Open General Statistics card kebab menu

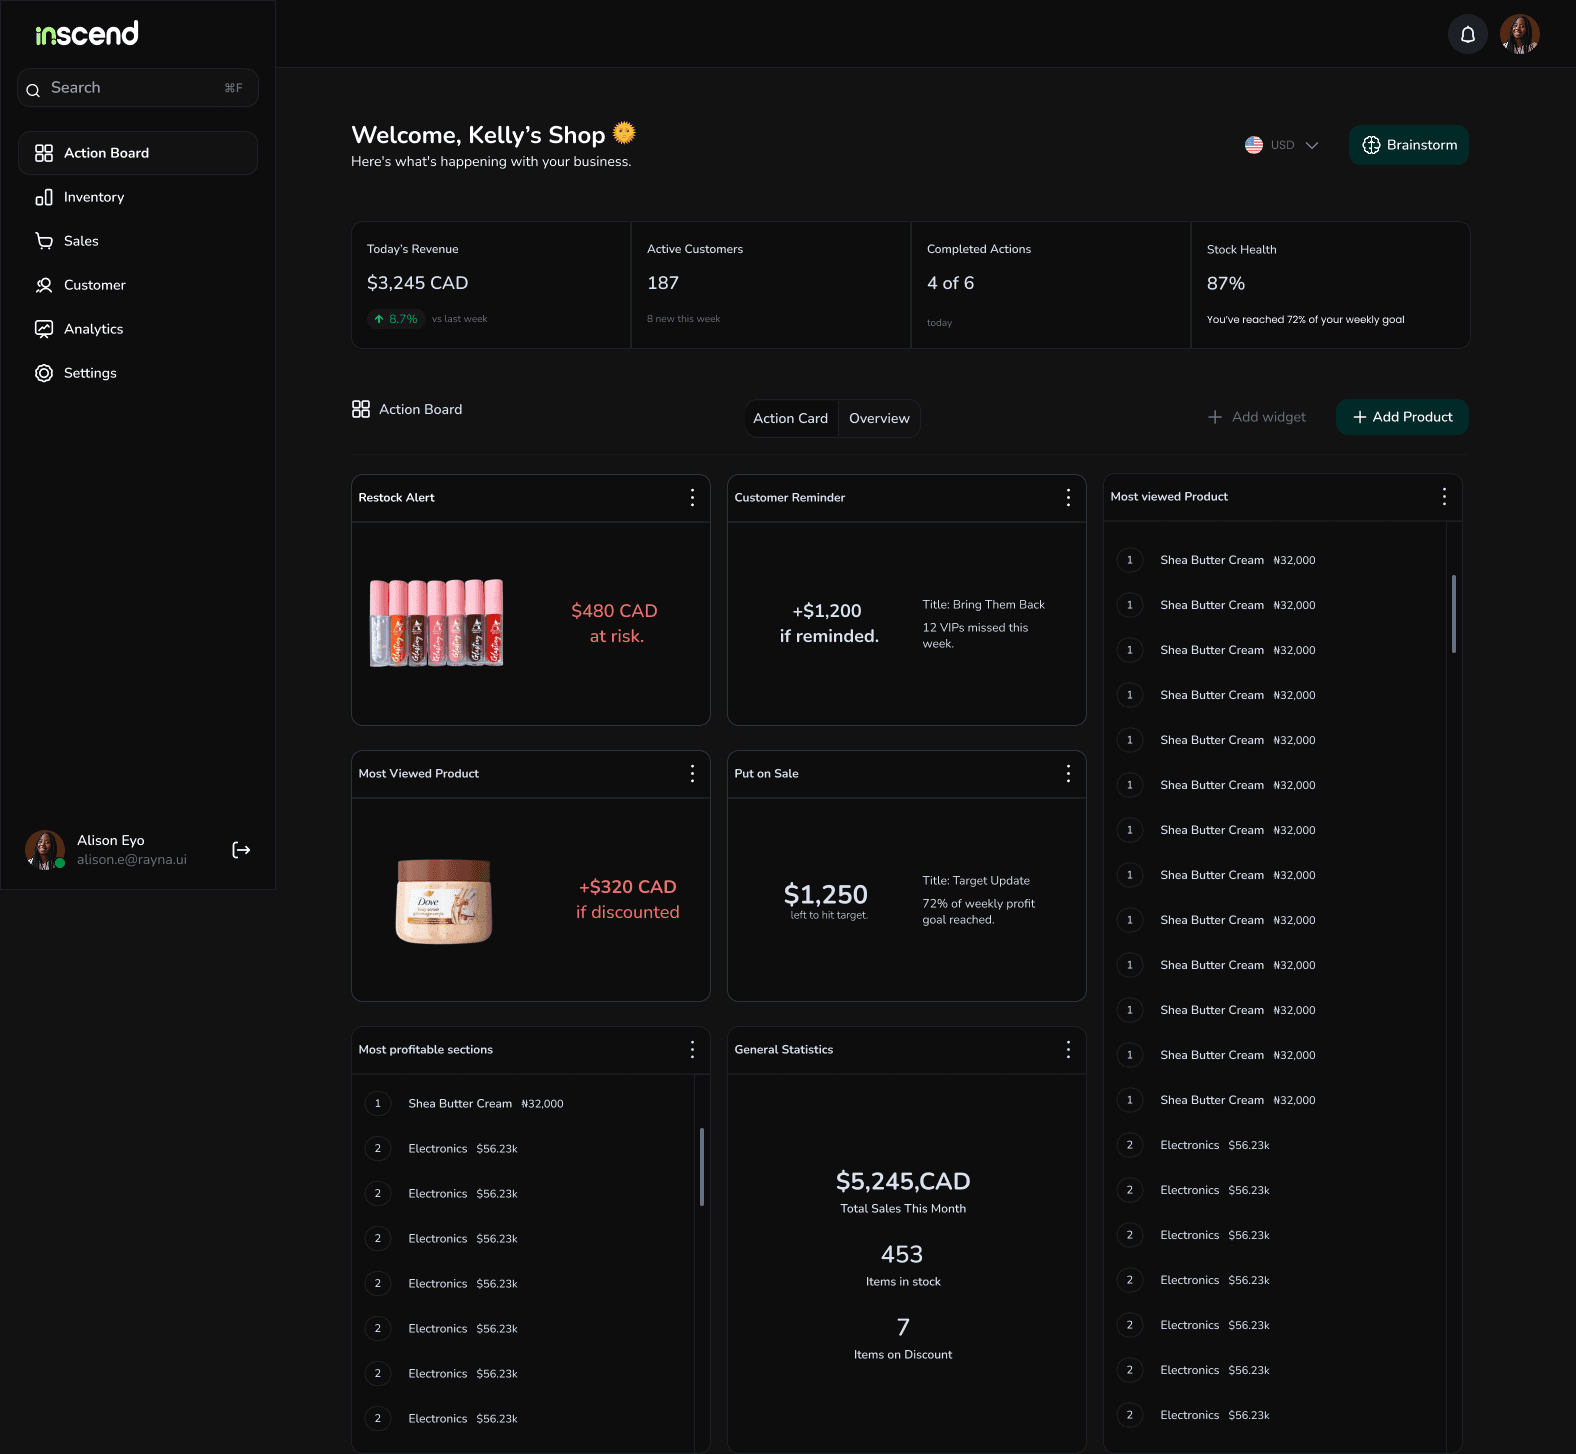click(x=1068, y=1050)
